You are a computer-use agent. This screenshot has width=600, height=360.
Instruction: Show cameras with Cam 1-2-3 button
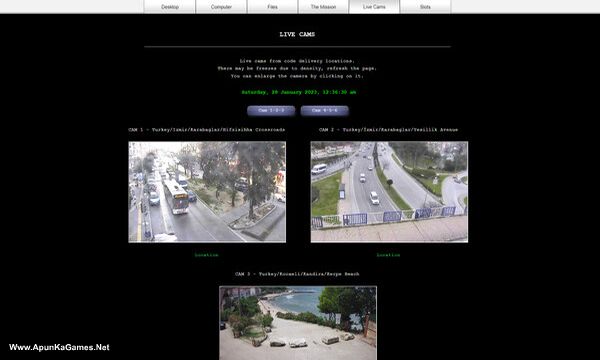[x=271, y=111]
